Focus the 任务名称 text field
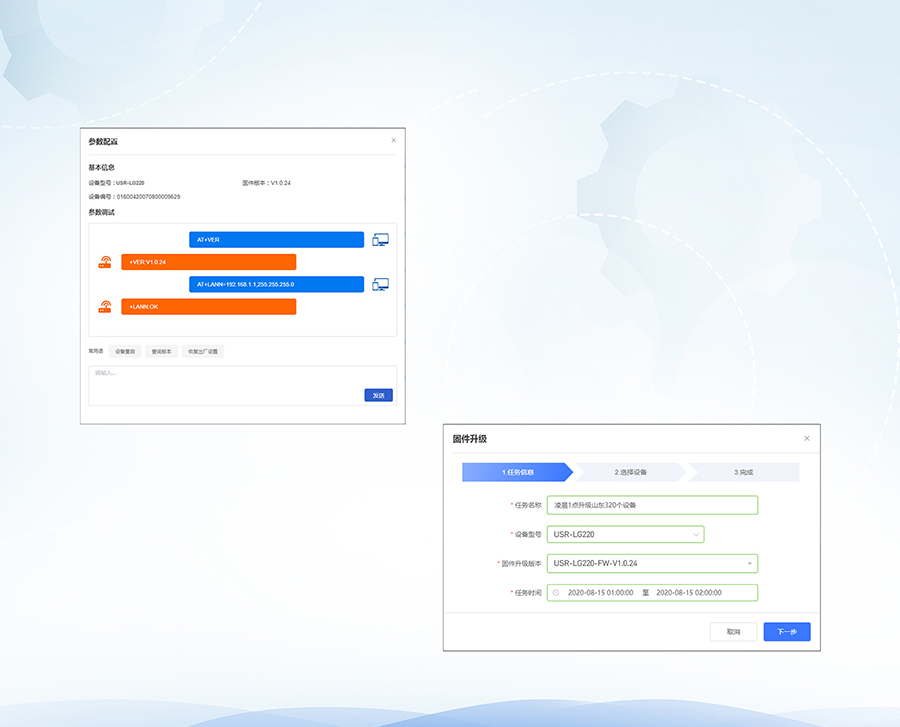 point(652,505)
